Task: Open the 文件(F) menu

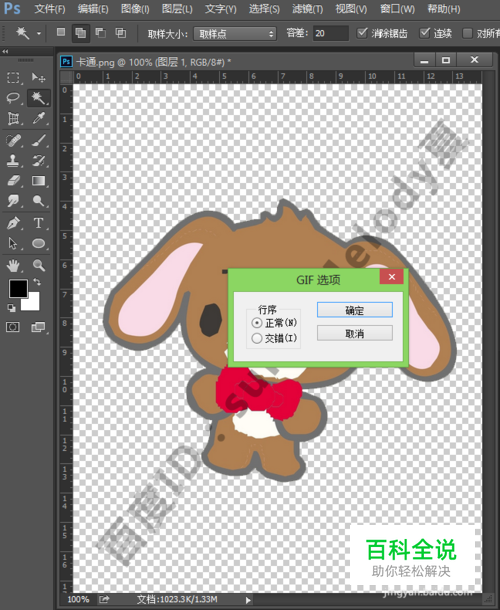Action: tap(50, 9)
